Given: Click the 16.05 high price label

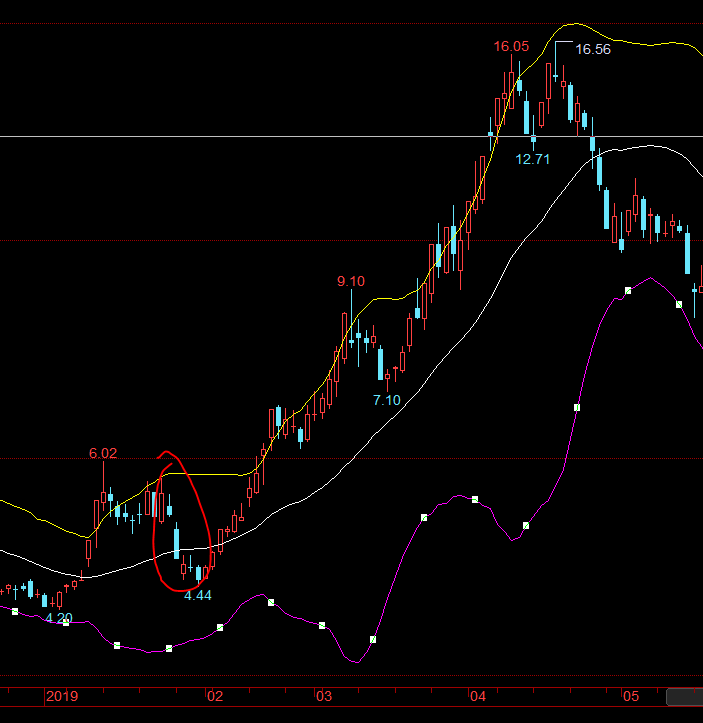Looking at the screenshot, I should point(510,46).
